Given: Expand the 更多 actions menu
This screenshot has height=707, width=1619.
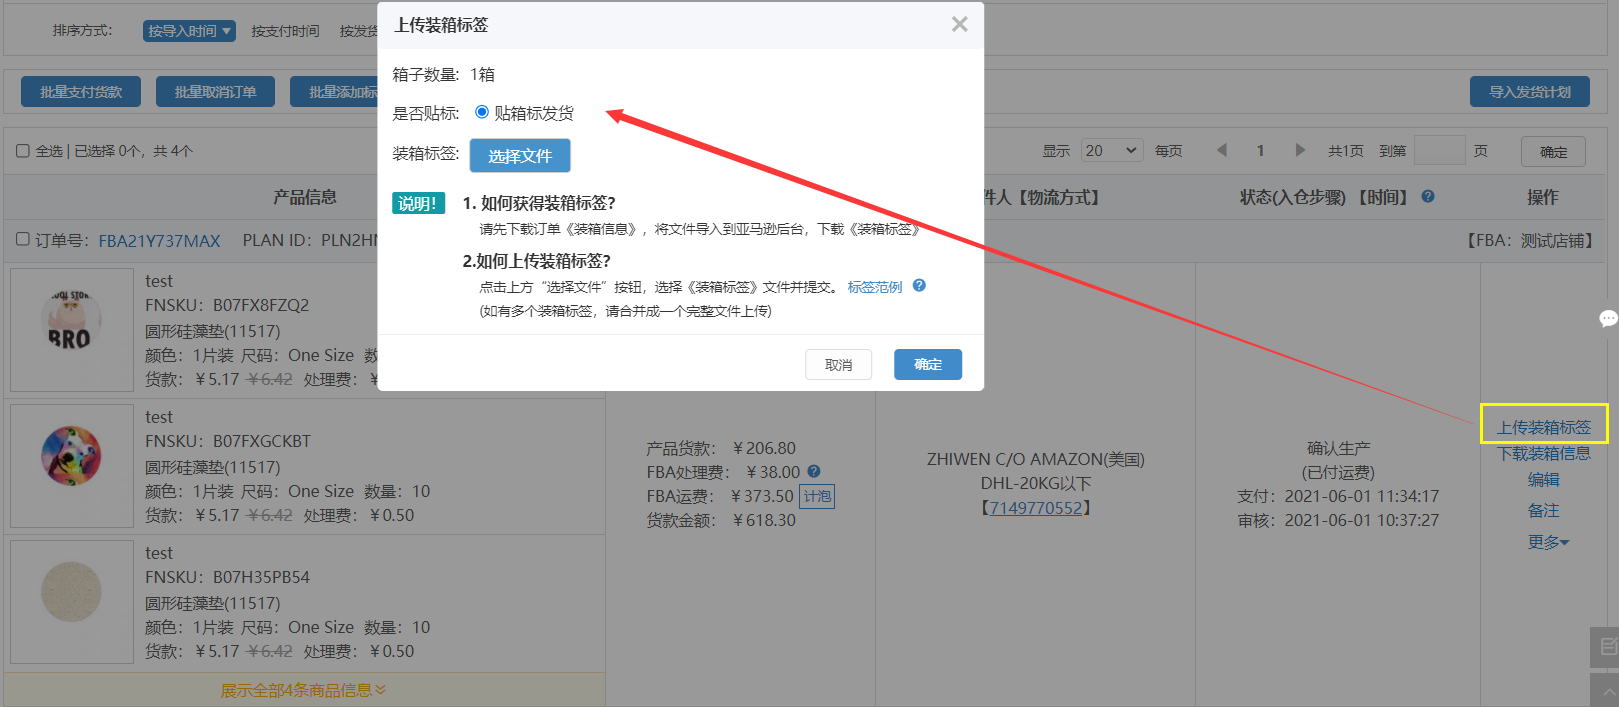Looking at the screenshot, I should (x=1547, y=542).
